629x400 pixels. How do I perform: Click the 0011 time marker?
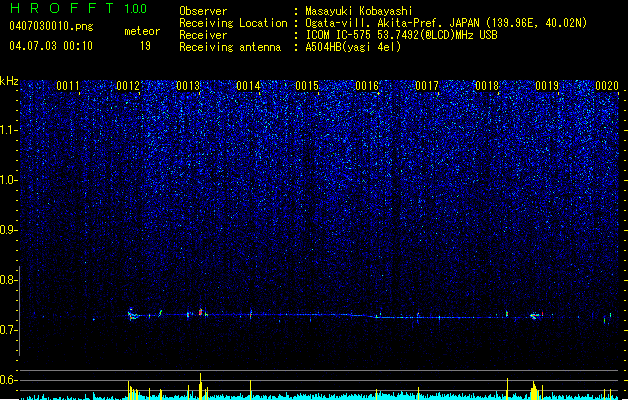click(x=68, y=86)
